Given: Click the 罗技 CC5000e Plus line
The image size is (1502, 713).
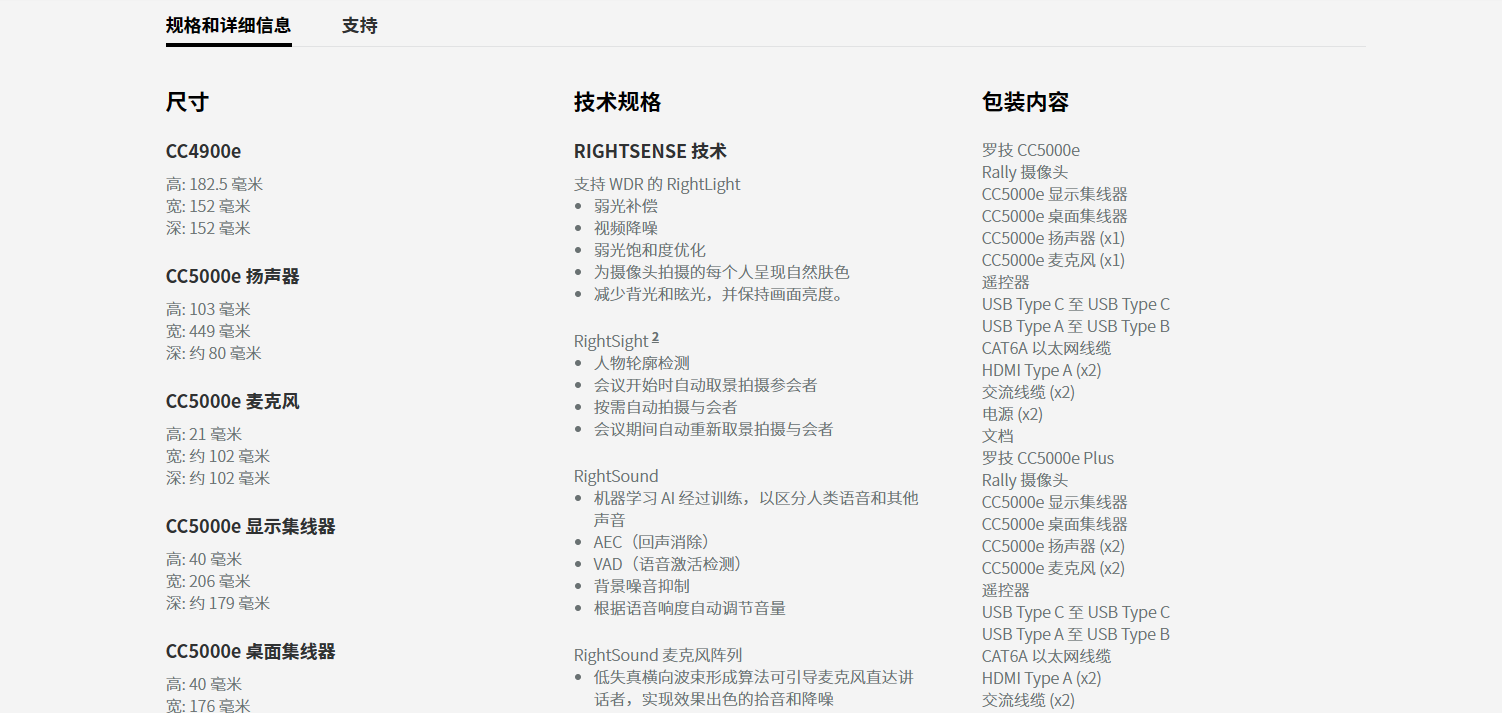Looking at the screenshot, I should point(1048,458).
